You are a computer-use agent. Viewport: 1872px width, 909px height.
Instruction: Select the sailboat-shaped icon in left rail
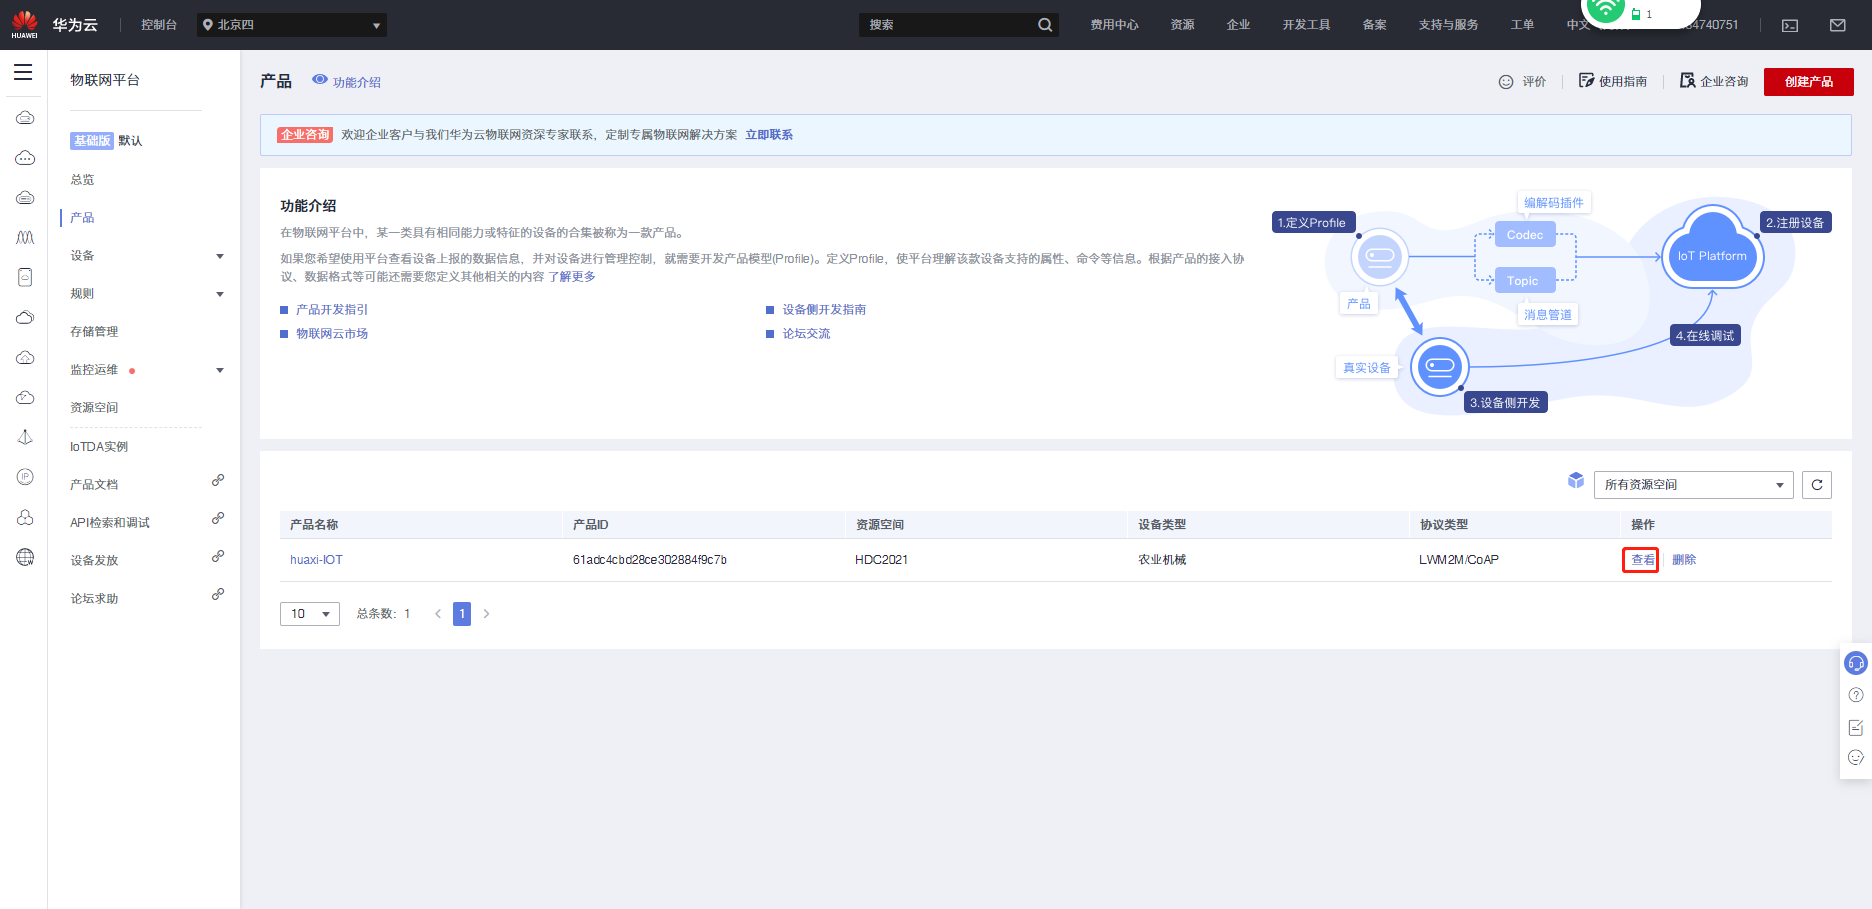pos(25,437)
